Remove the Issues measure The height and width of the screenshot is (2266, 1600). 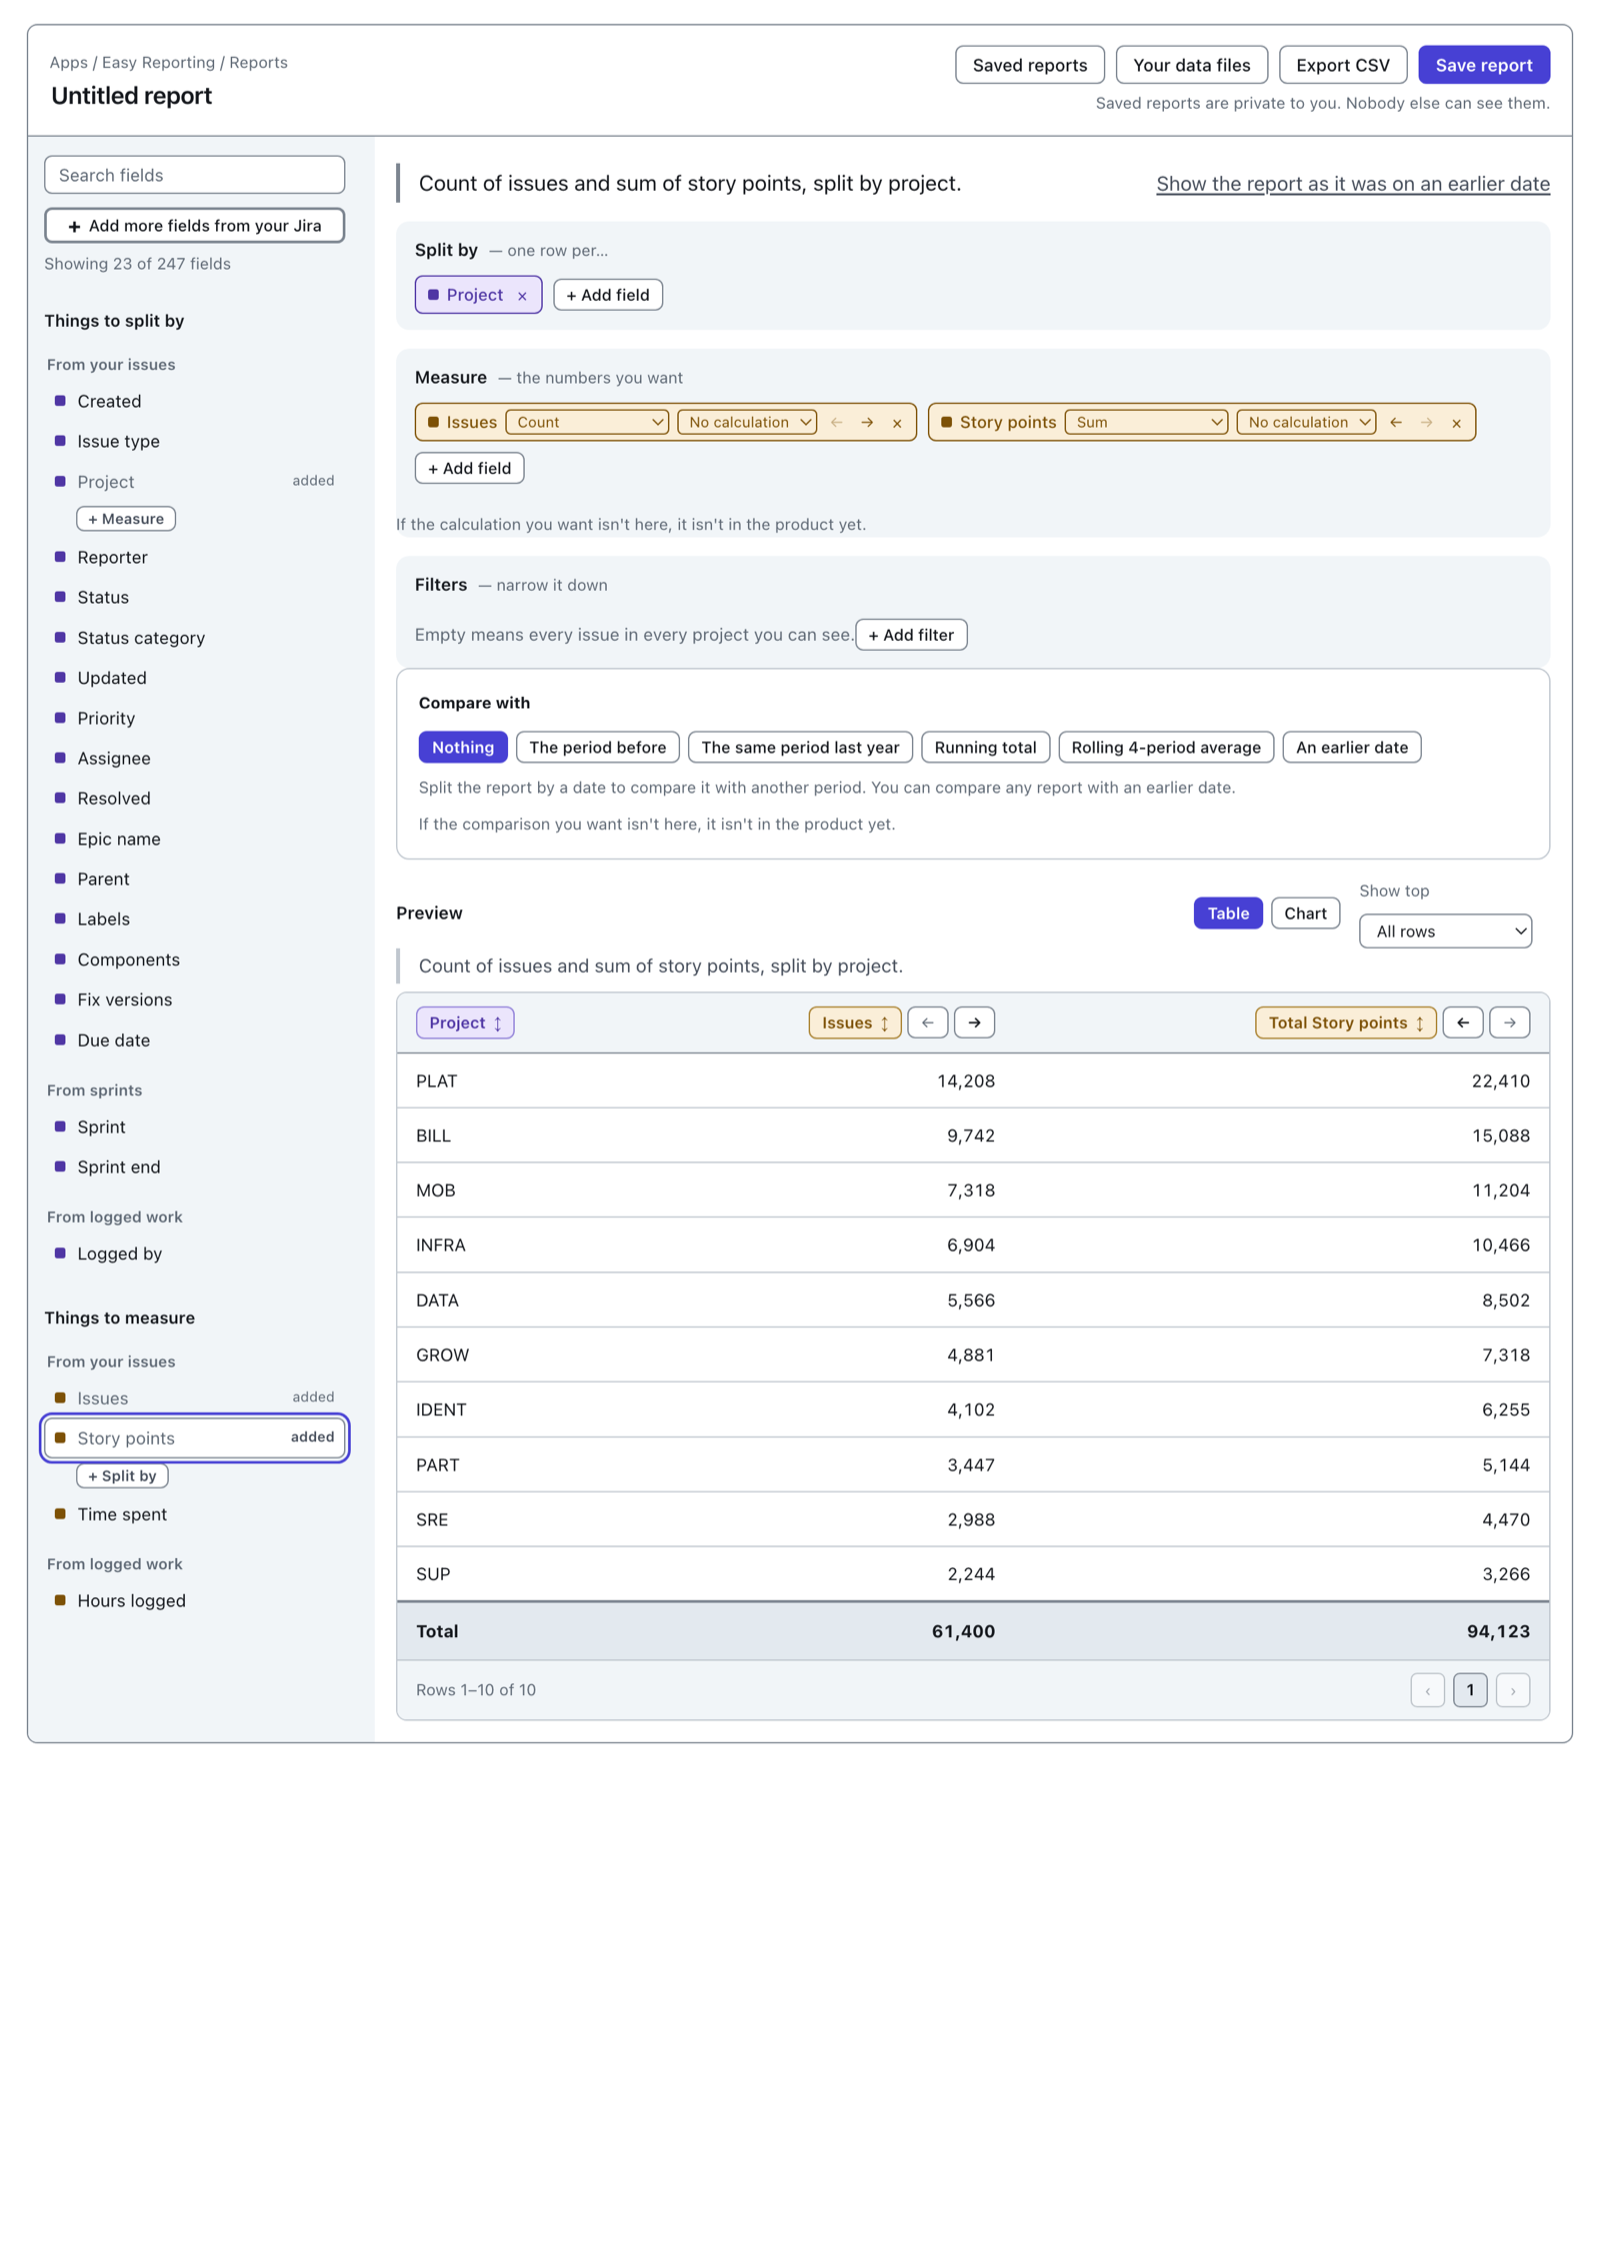click(x=897, y=423)
